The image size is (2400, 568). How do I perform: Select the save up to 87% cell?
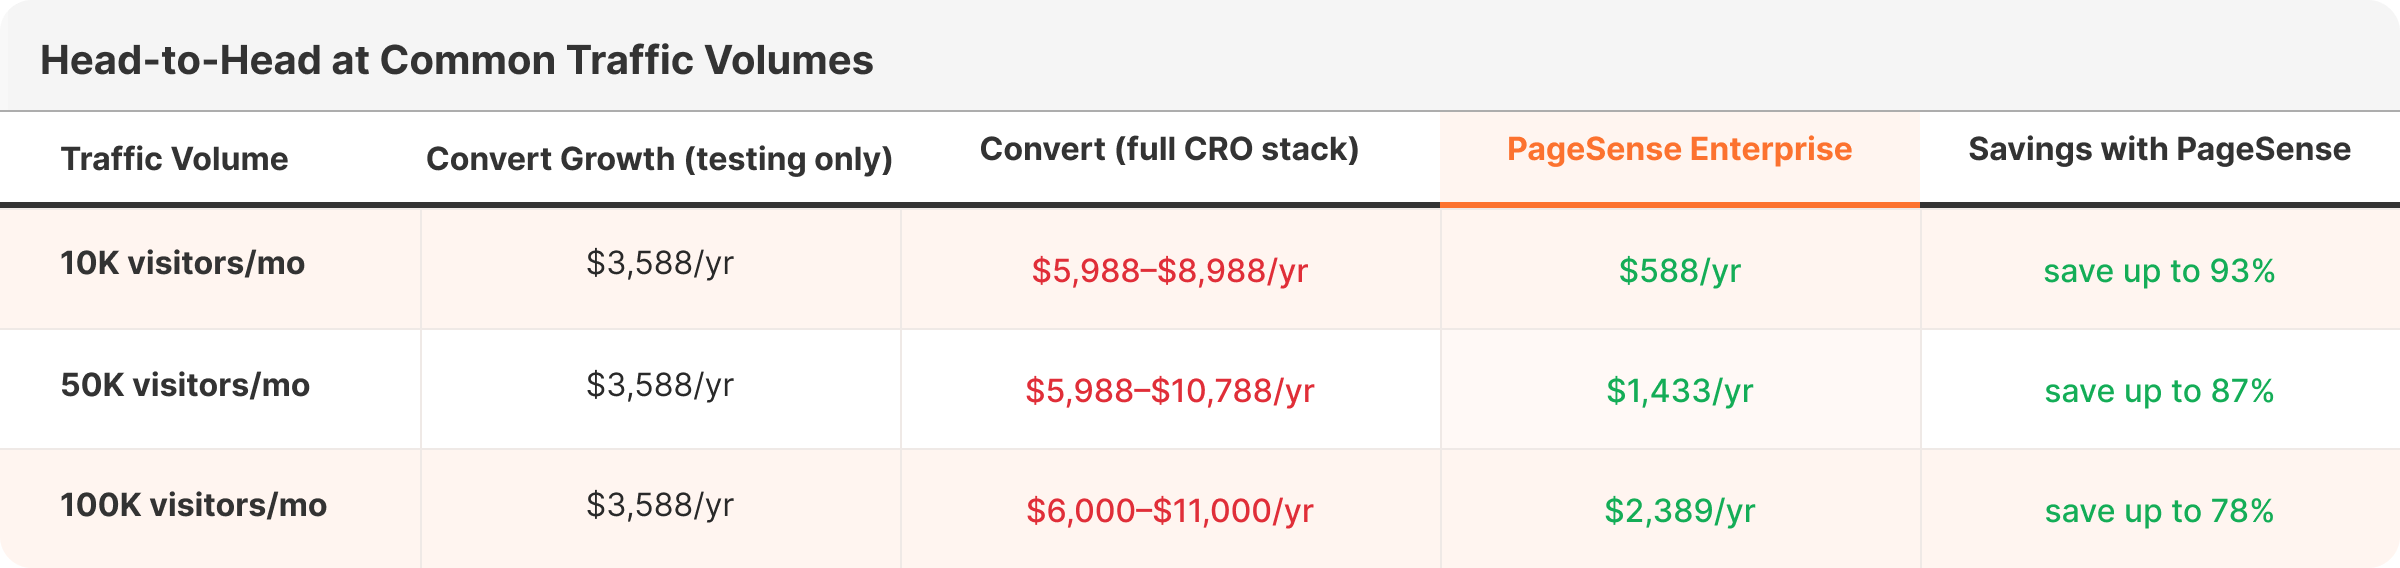click(x=2159, y=391)
